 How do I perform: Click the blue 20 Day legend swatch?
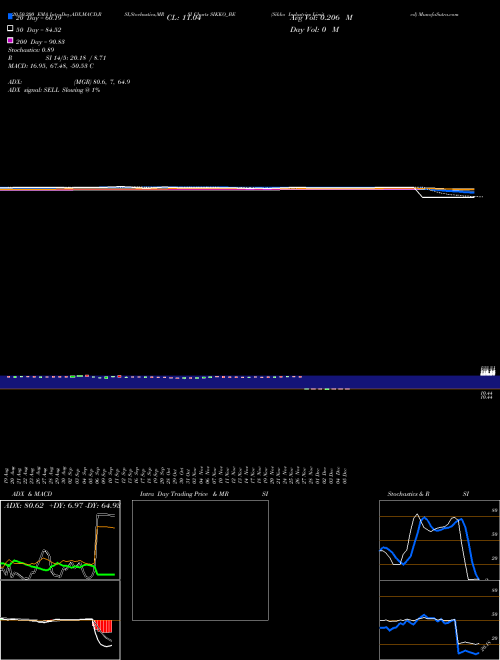[x=10, y=17]
